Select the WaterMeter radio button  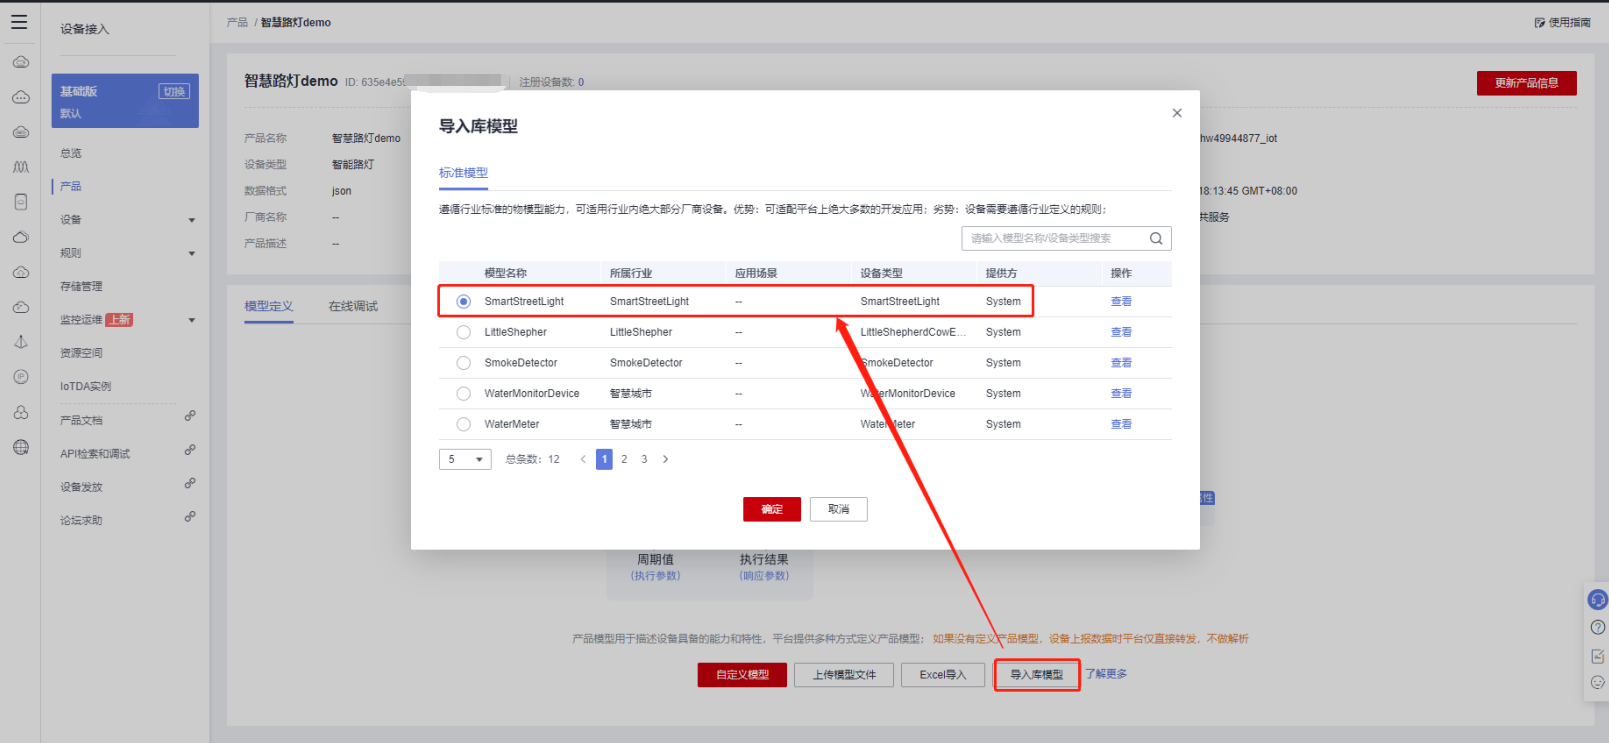tap(463, 424)
